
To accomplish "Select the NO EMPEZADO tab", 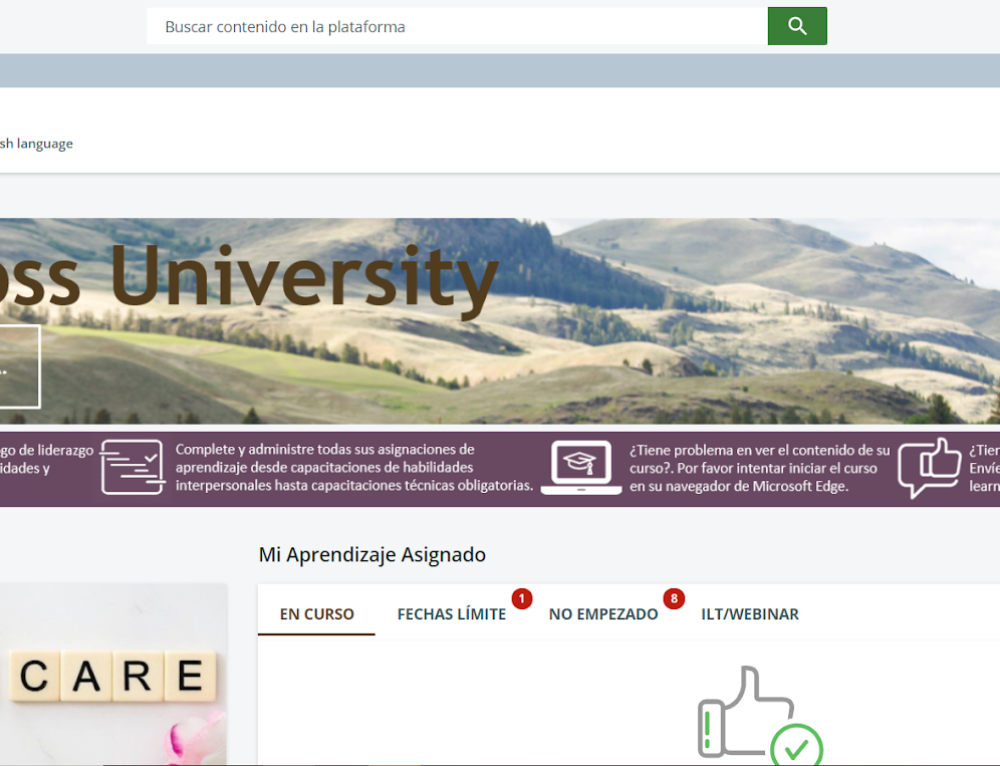I will coord(603,614).
